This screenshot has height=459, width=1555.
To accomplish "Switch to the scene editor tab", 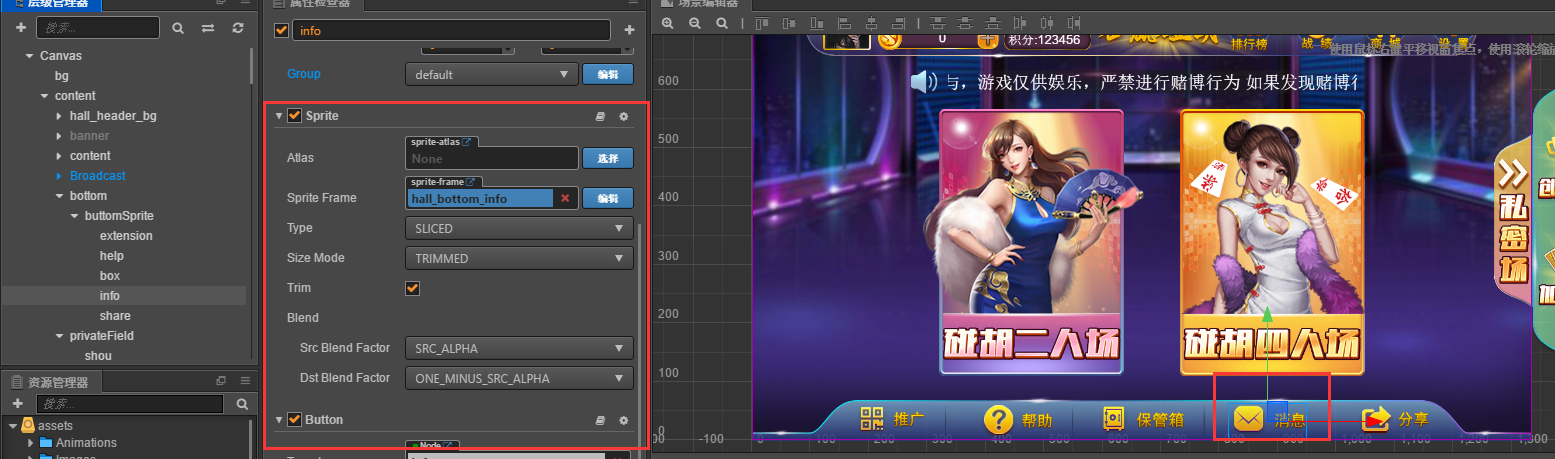I will [700, 4].
